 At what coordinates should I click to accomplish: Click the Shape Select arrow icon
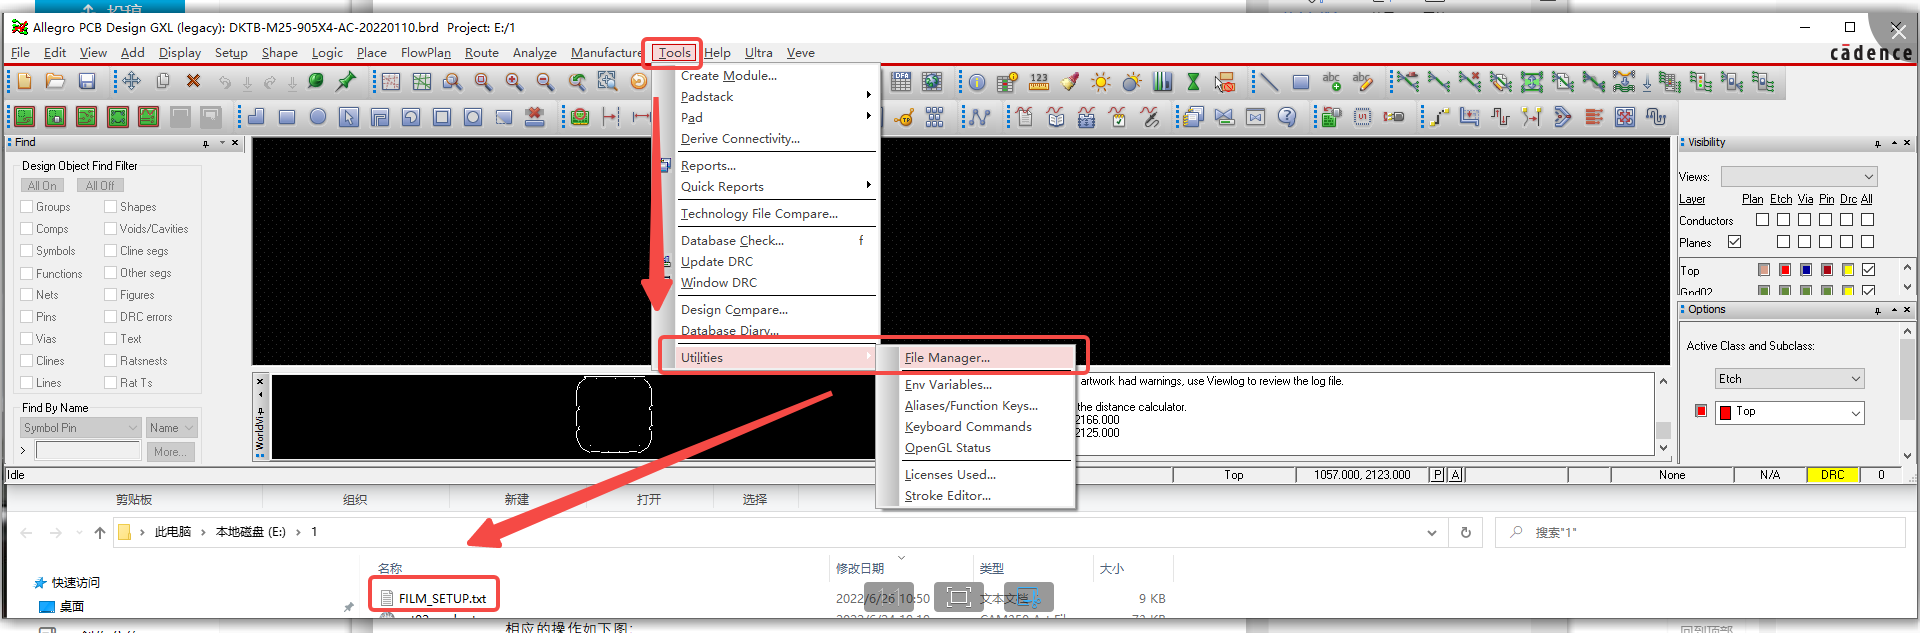[349, 117]
